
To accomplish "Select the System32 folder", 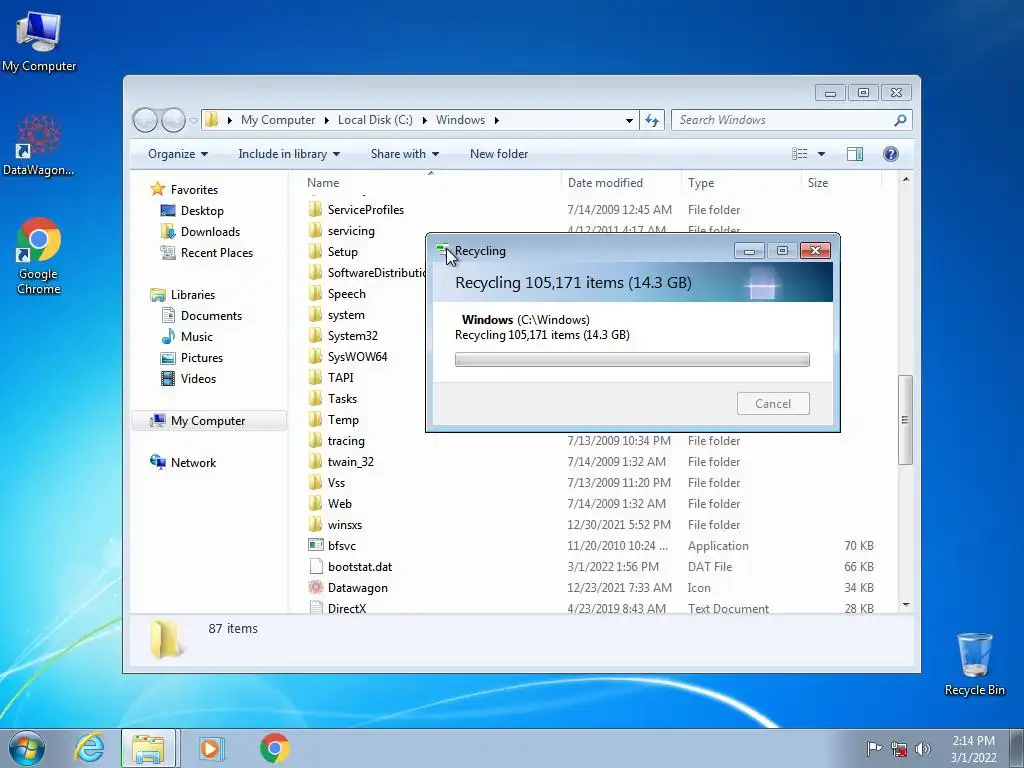I will tap(353, 336).
